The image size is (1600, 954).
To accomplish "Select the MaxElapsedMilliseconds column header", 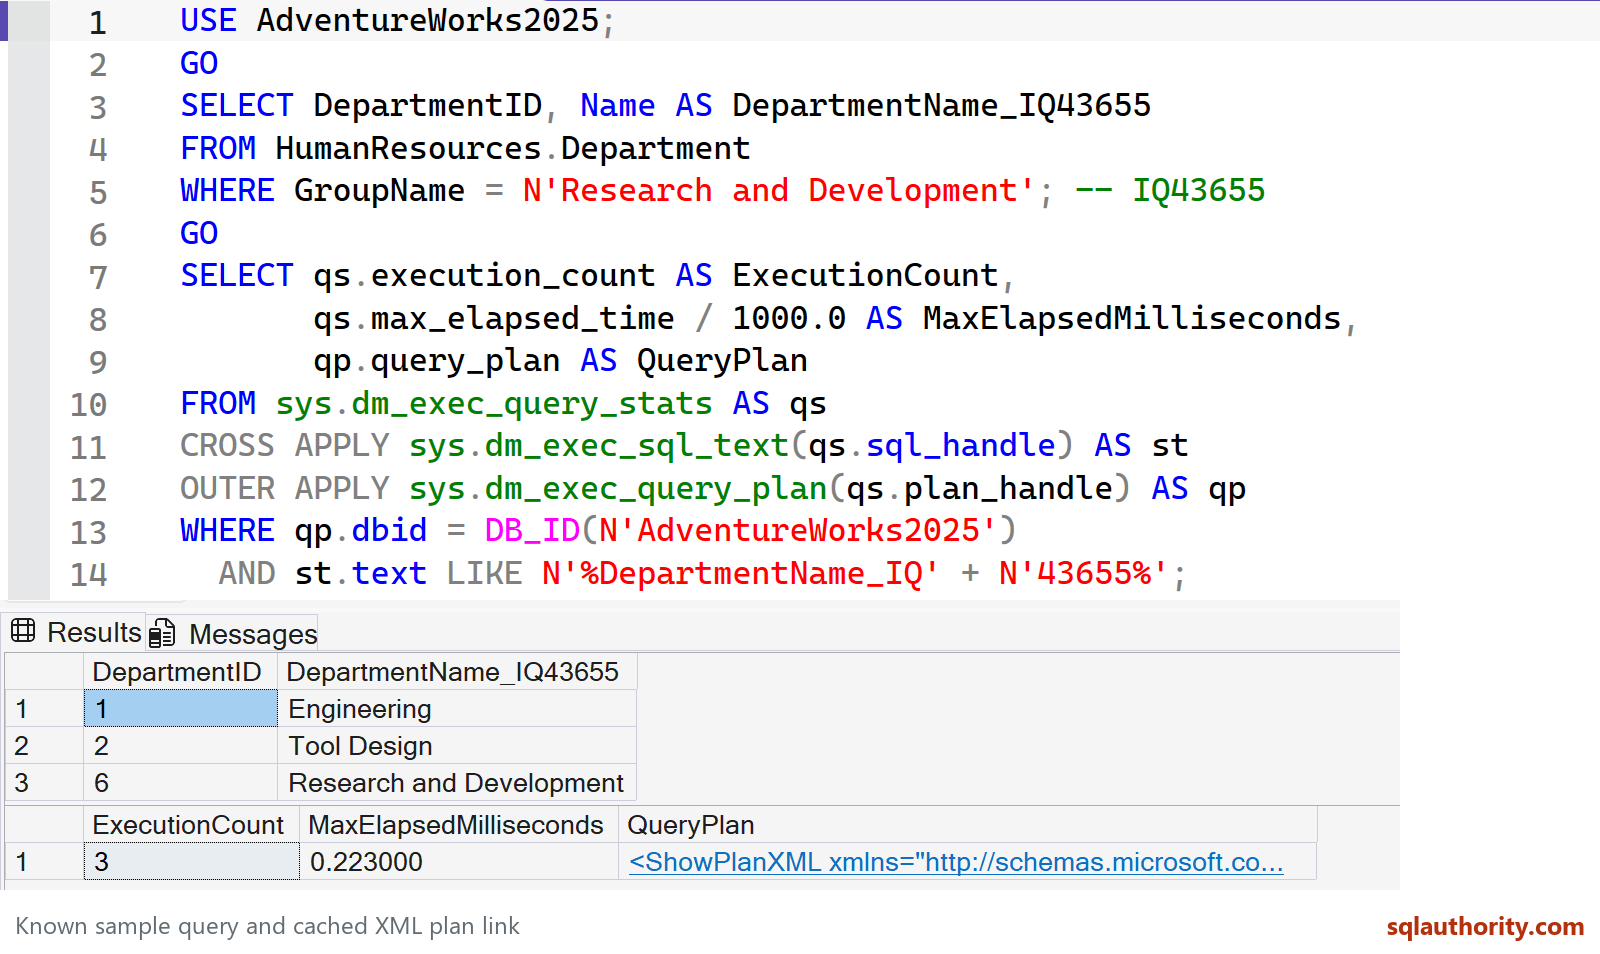I will pos(459,825).
